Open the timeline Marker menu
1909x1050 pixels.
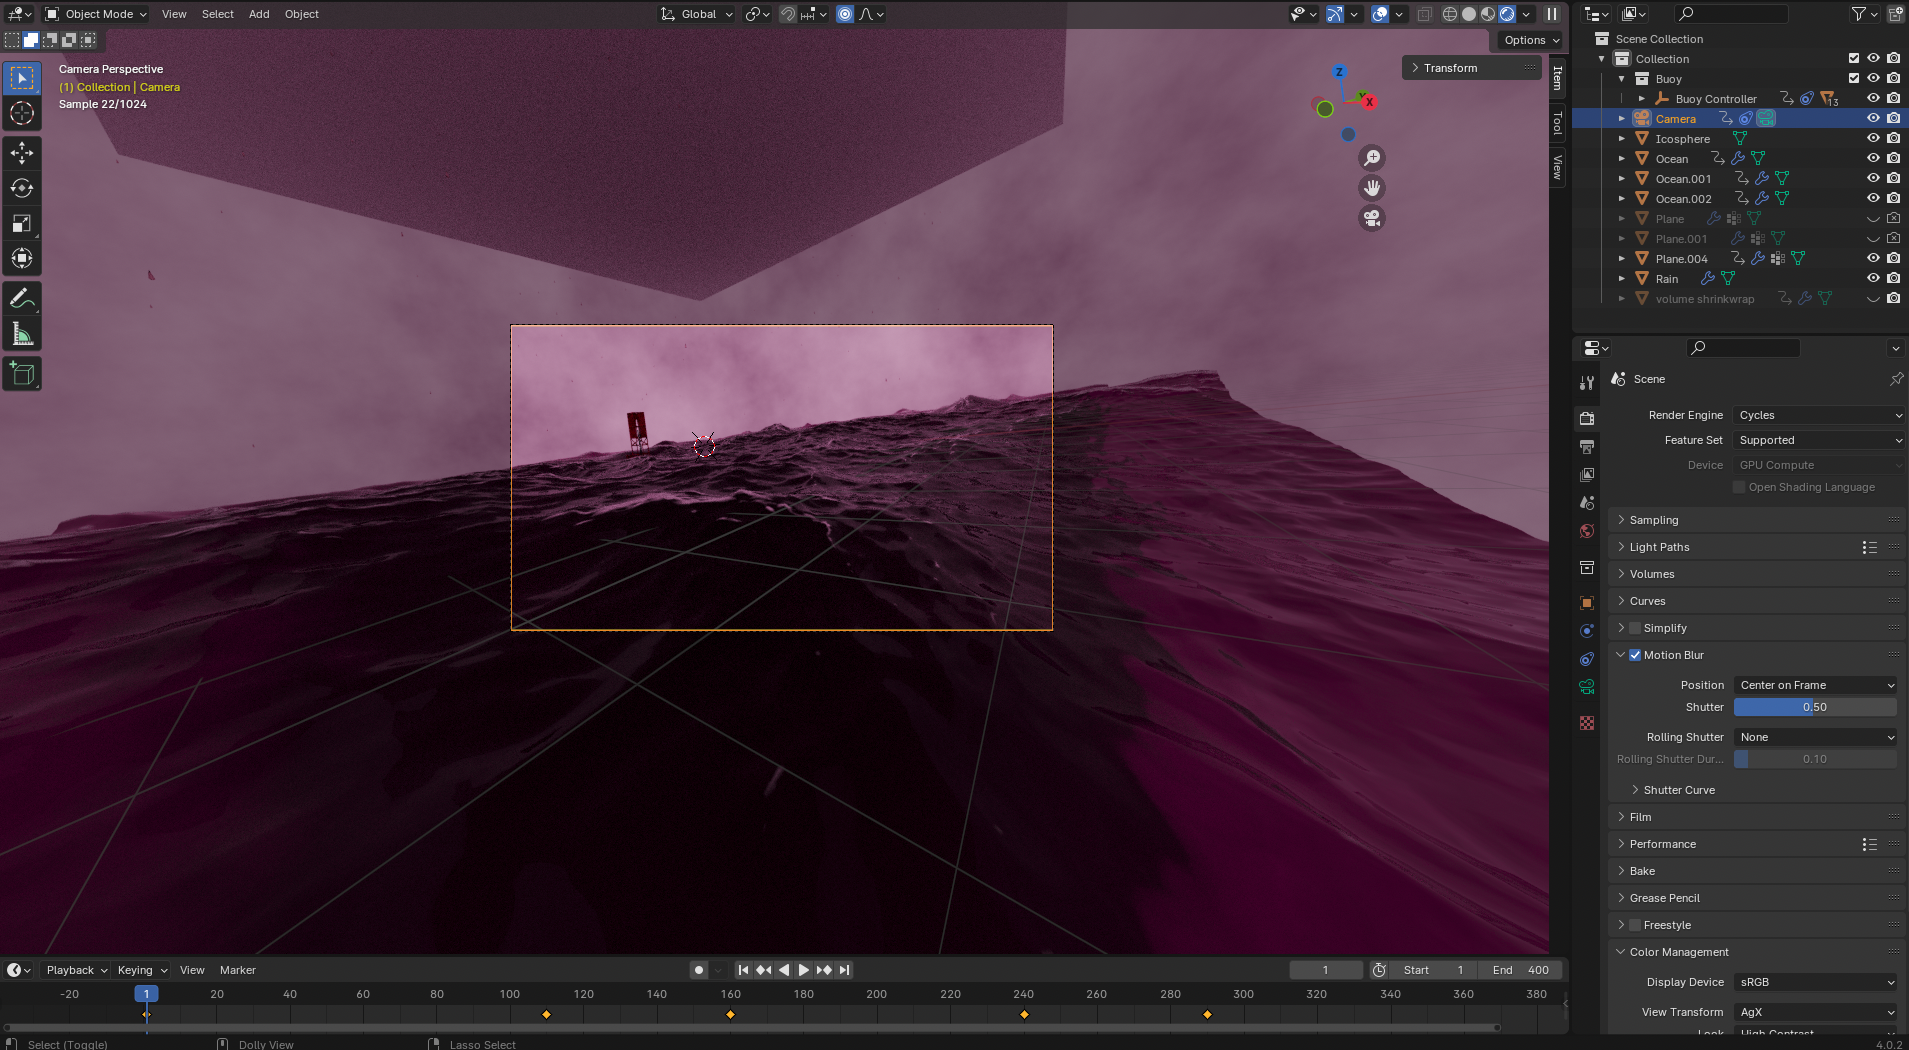pos(238,970)
